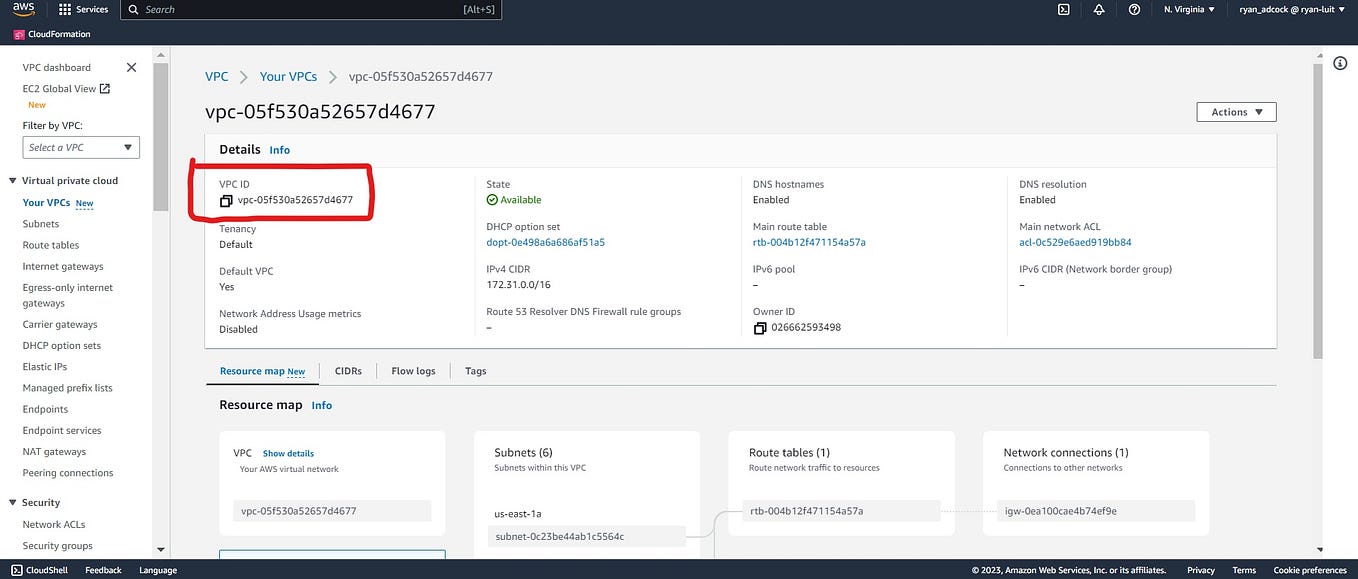The image size is (1358, 579).
Task: Open the N. Virginia region dropdown
Action: coord(1189,9)
